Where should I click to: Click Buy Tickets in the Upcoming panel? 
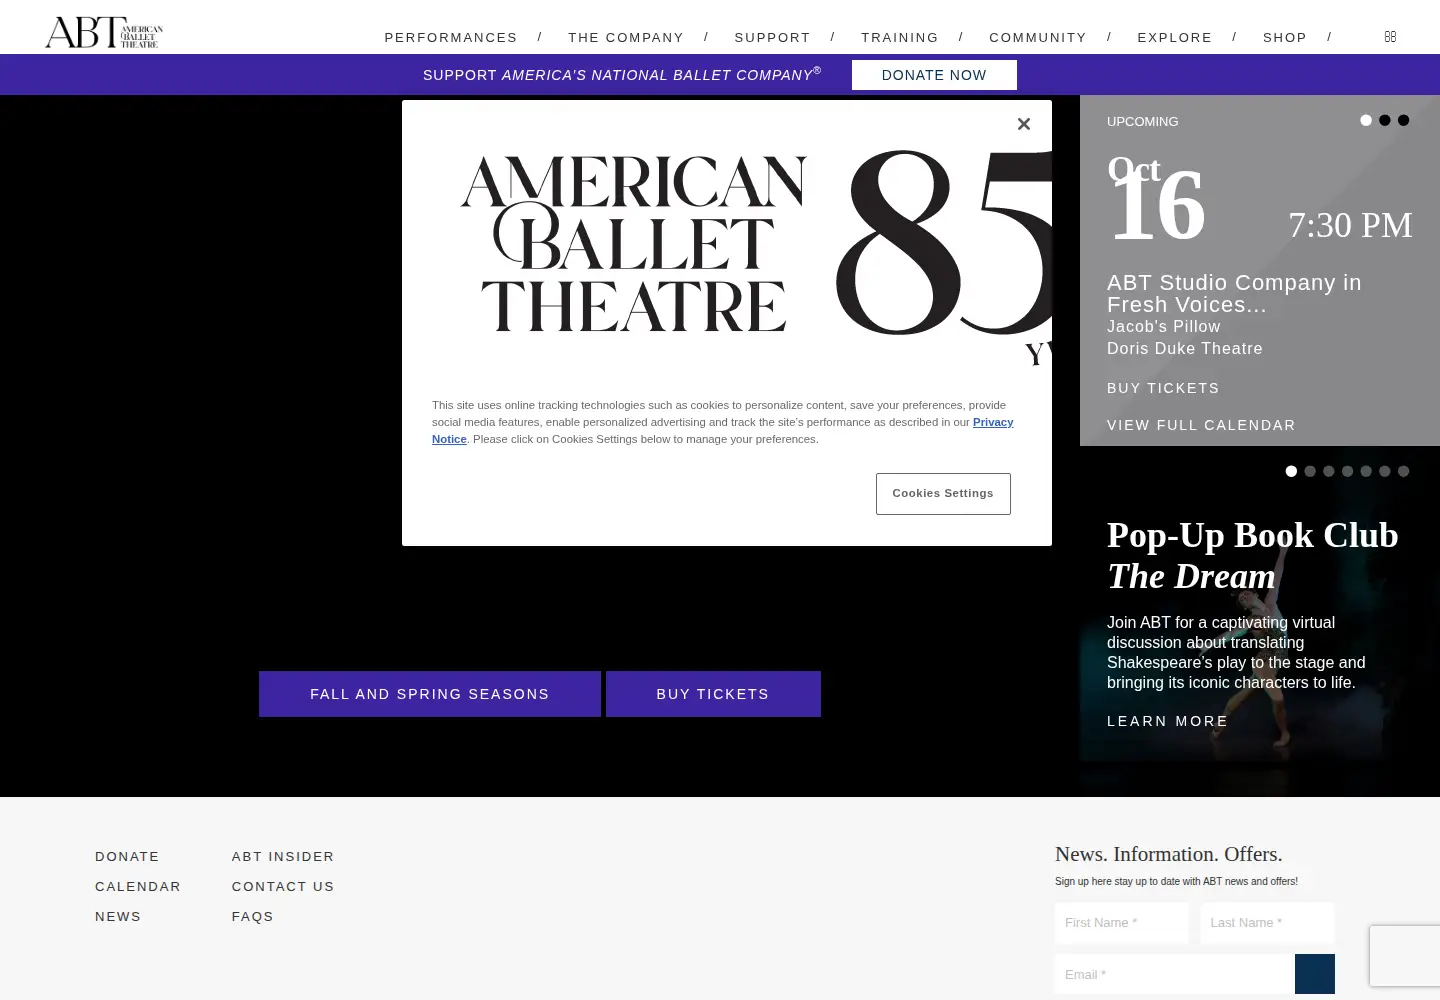(1163, 388)
